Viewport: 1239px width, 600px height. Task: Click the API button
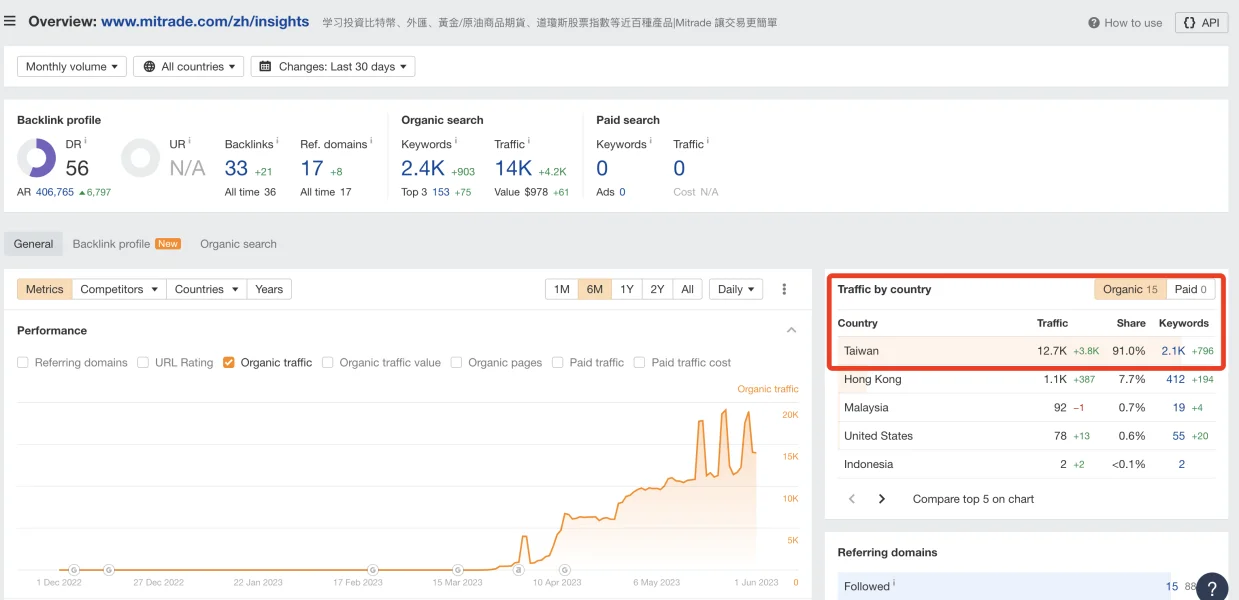pos(1201,23)
